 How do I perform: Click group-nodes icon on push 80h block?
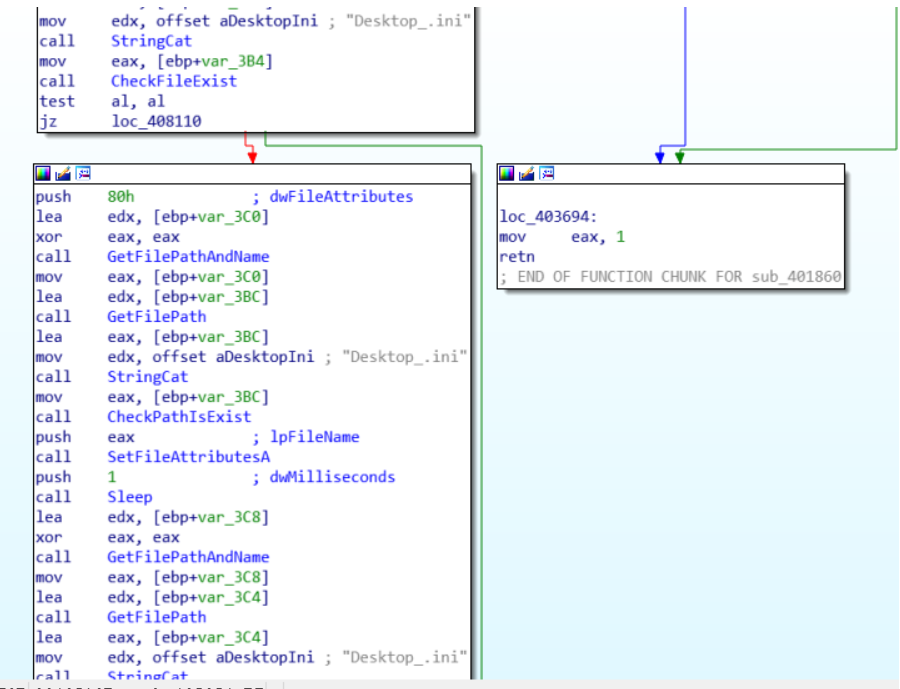[83, 173]
